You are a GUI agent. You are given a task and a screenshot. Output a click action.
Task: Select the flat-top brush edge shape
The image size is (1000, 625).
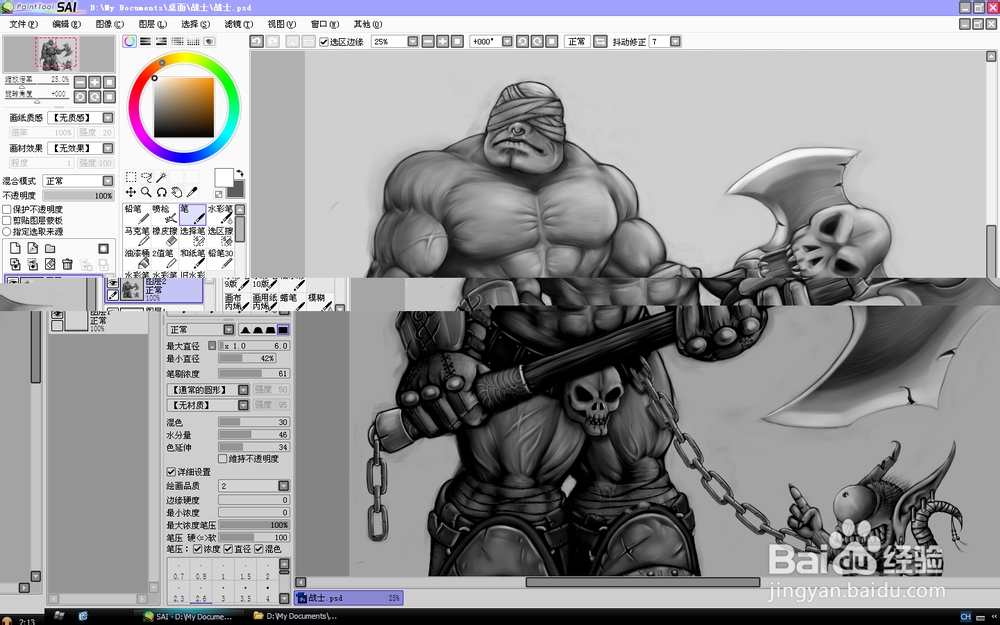(283, 330)
